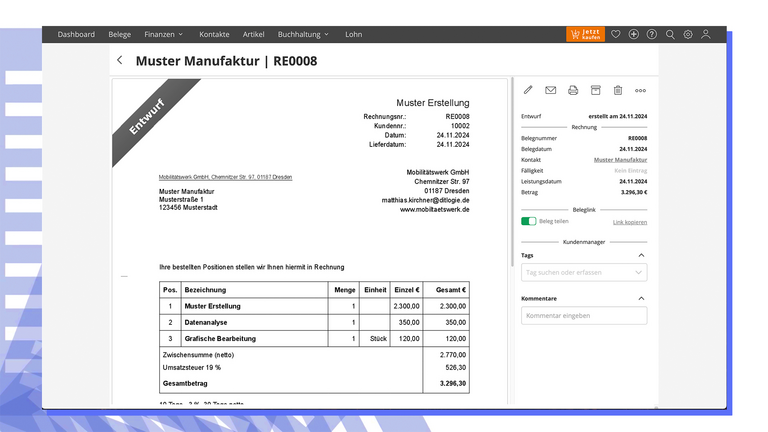This screenshot has width=768, height=432.
Task: Delete the invoice with trash icon
Action: [x=618, y=90]
